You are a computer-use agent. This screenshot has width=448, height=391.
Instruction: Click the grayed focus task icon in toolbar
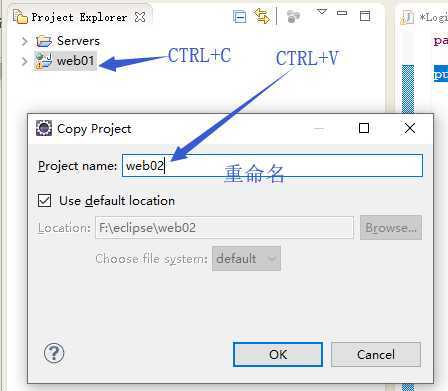(293, 16)
